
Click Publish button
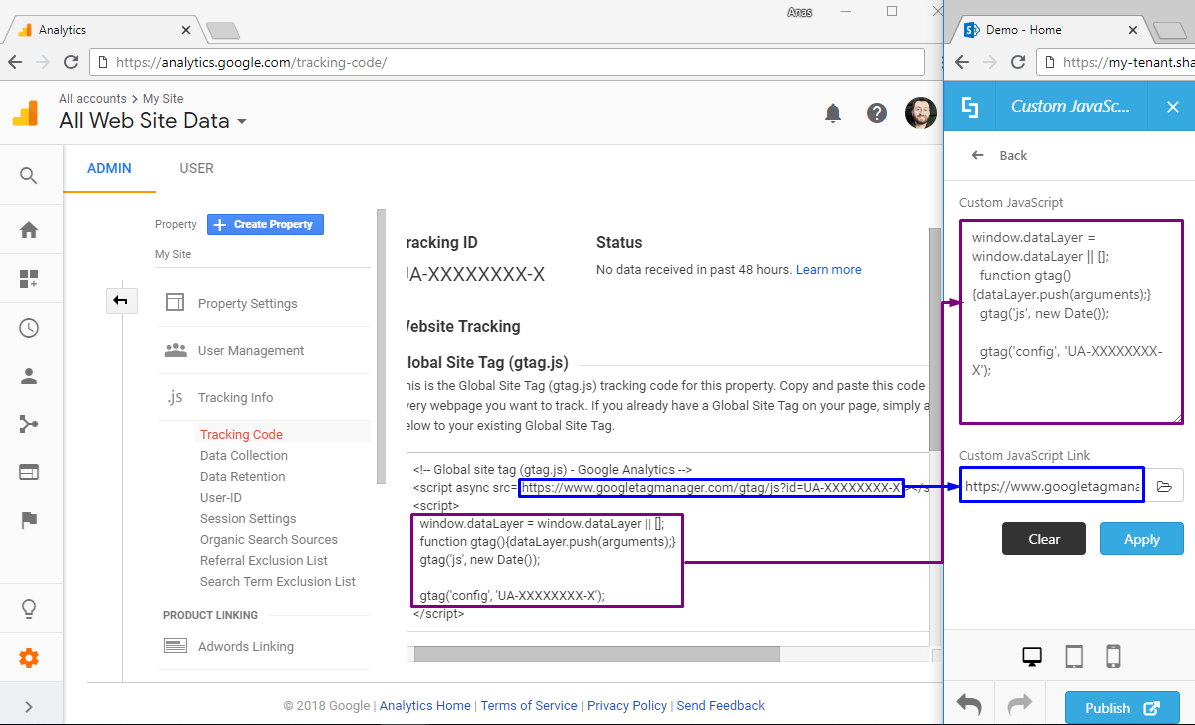(x=1122, y=708)
